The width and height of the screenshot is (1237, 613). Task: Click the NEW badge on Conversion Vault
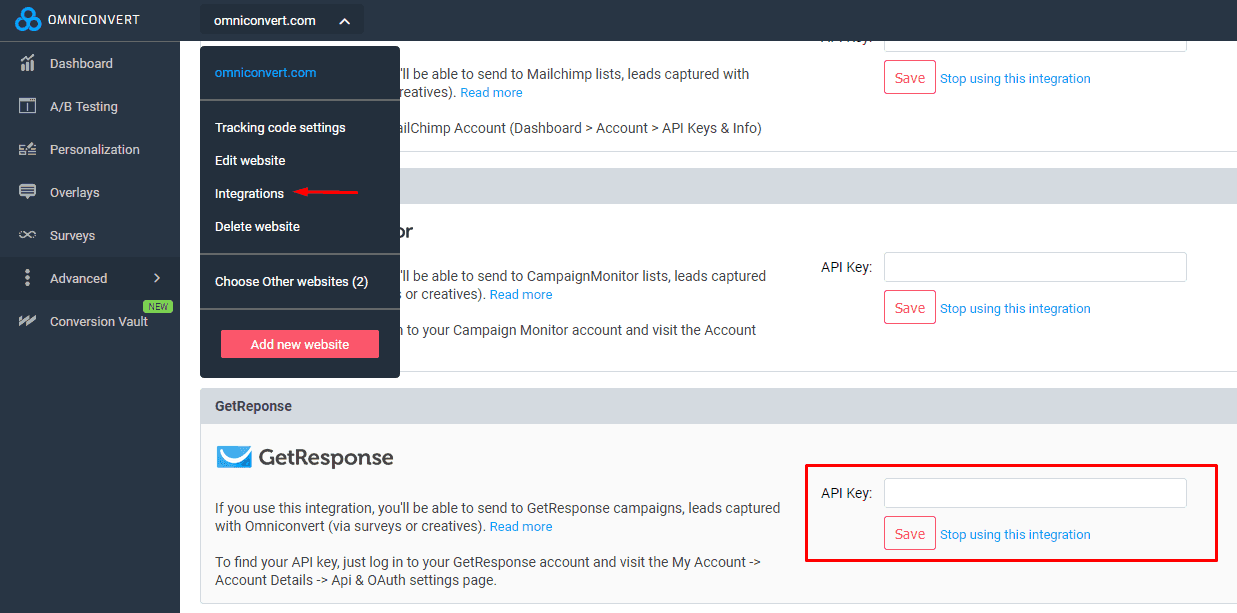pyautogui.click(x=158, y=306)
